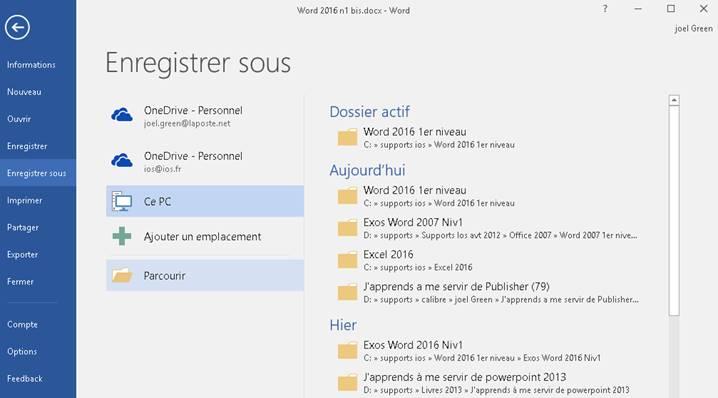Image resolution: width=718 pixels, height=398 pixels.
Task: Choose OneDrive cloud icon for ios@ios.fr
Action: coord(122,160)
